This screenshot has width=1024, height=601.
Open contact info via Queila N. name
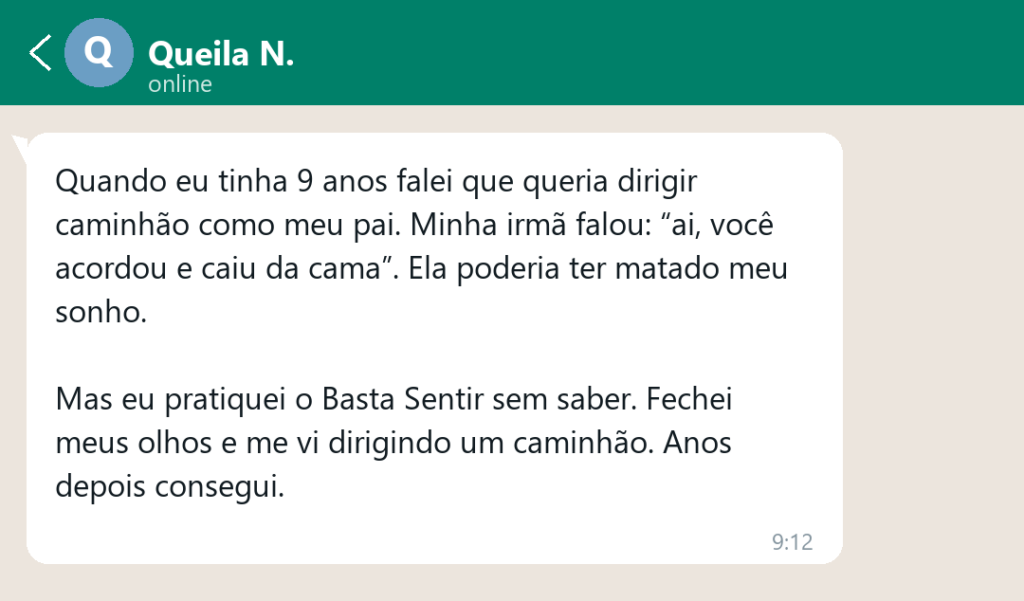tap(221, 54)
